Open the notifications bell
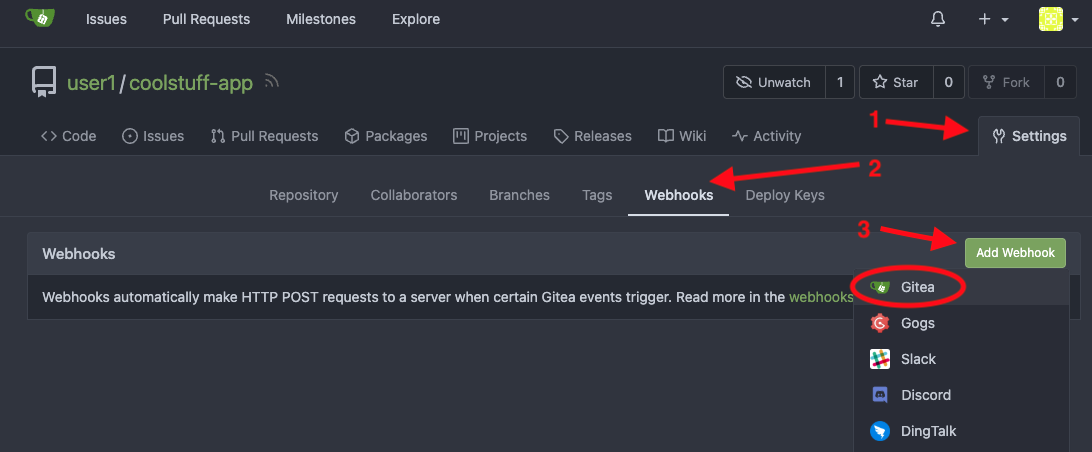The height and width of the screenshot is (452, 1092). point(938,20)
